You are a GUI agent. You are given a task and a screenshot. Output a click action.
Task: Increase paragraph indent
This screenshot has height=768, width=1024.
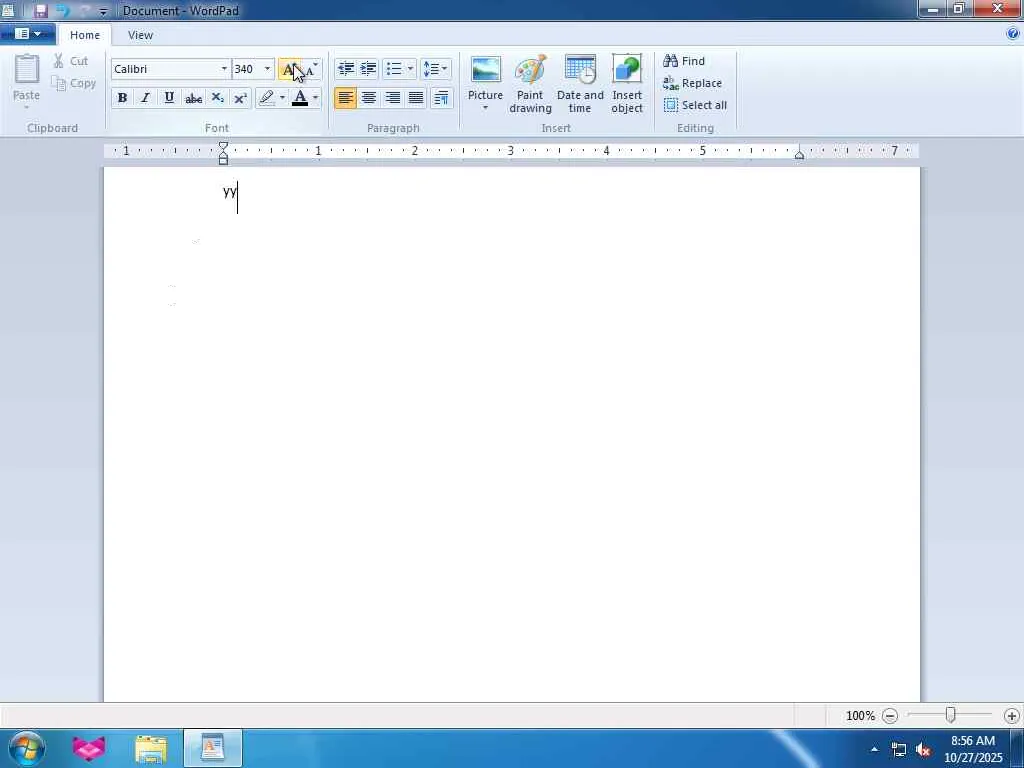[x=368, y=69]
